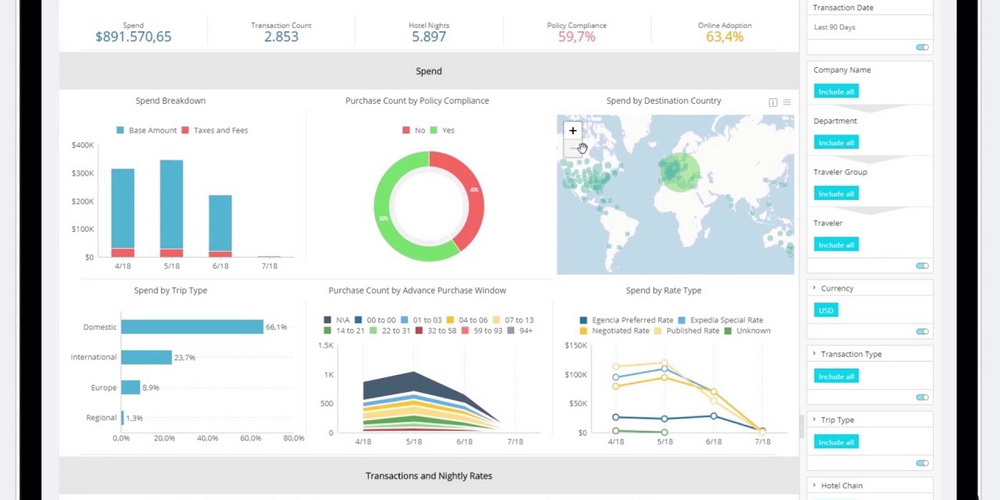Toggle the Transaction Type filter switch
This screenshot has width=1000, height=500.
(x=922, y=397)
